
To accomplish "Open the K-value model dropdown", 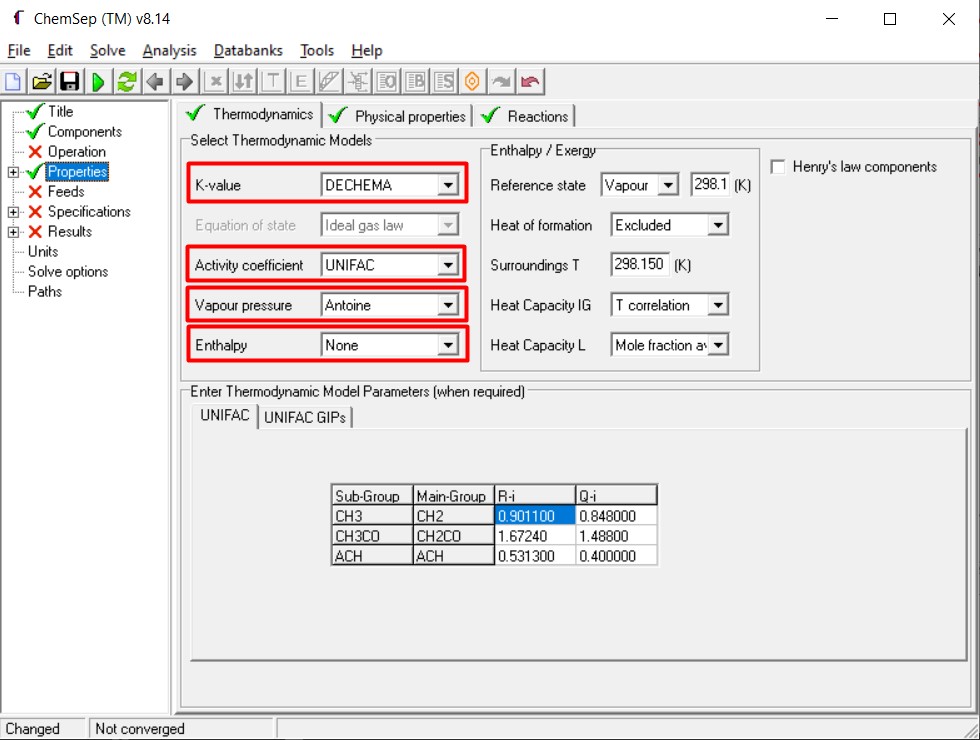I will click(x=448, y=185).
